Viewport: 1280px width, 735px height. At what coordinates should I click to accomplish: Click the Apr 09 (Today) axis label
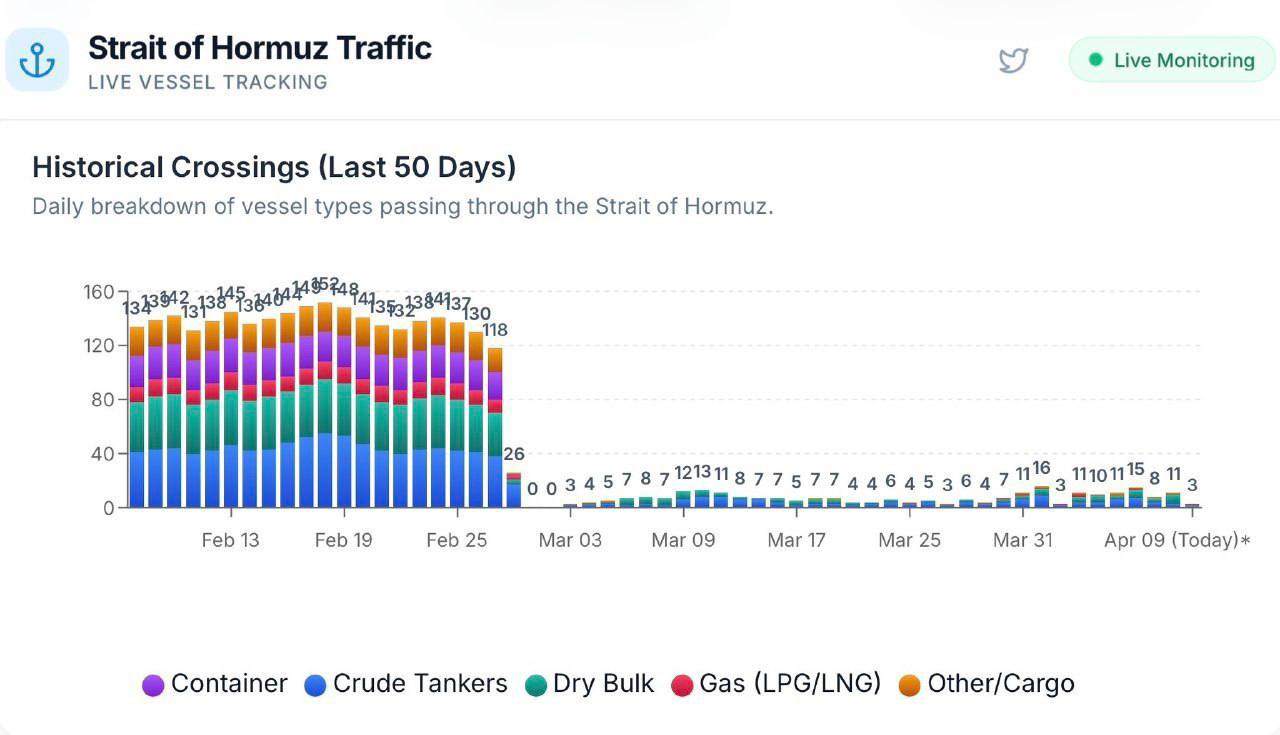(1171, 541)
